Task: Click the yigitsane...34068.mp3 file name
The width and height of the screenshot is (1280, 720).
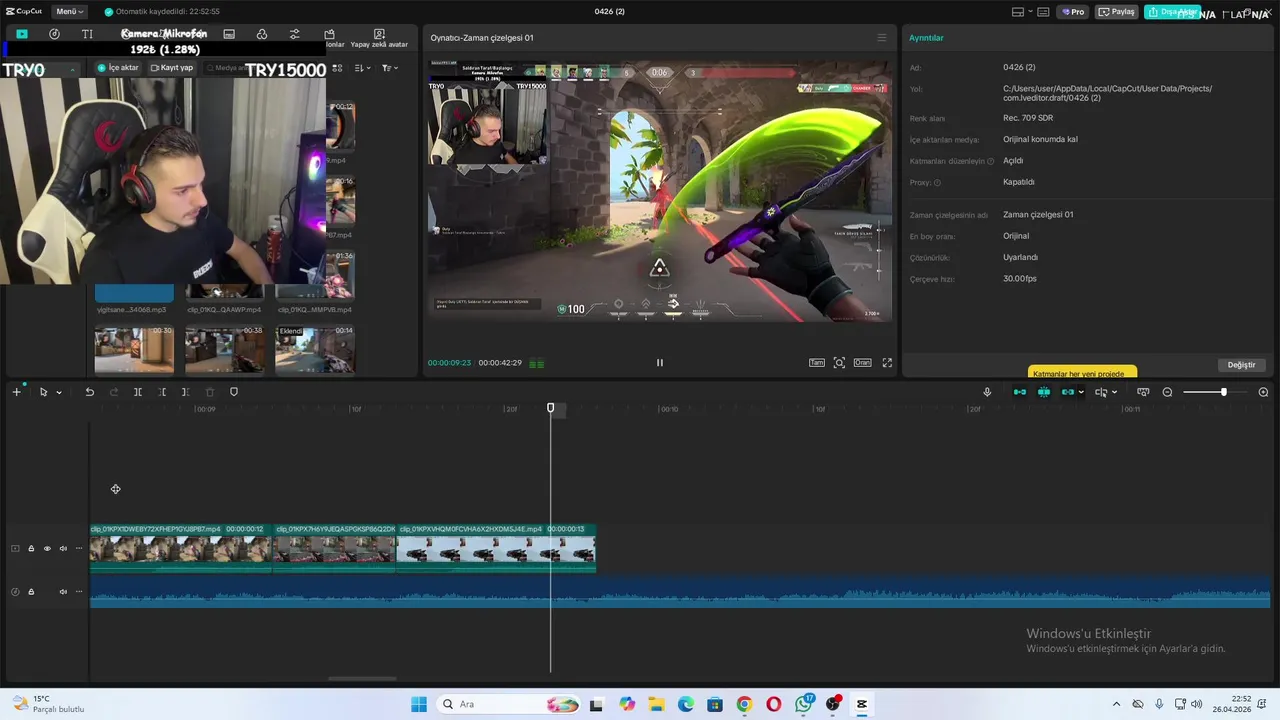Action: [x=134, y=310]
